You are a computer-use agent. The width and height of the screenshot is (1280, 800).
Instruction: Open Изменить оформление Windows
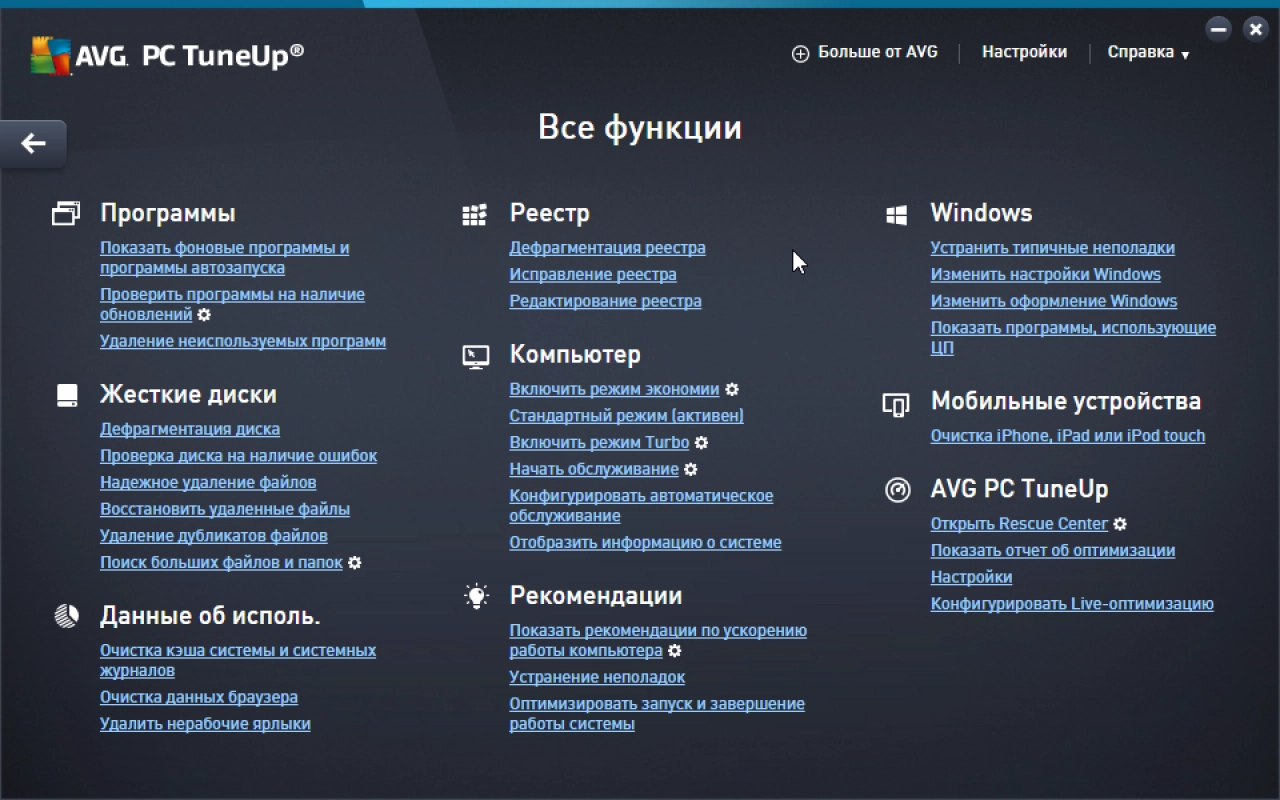(x=1054, y=301)
